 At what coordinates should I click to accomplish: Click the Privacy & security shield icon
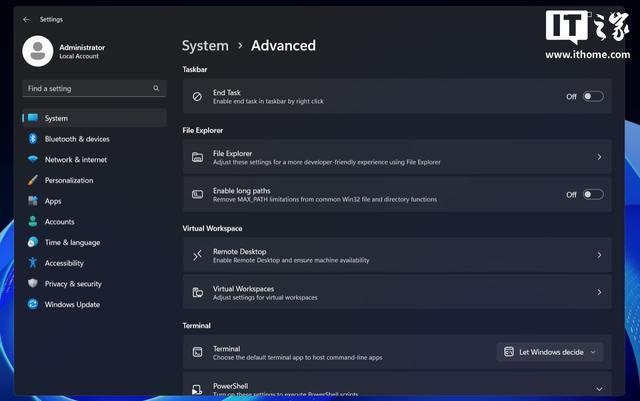pos(33,284)
